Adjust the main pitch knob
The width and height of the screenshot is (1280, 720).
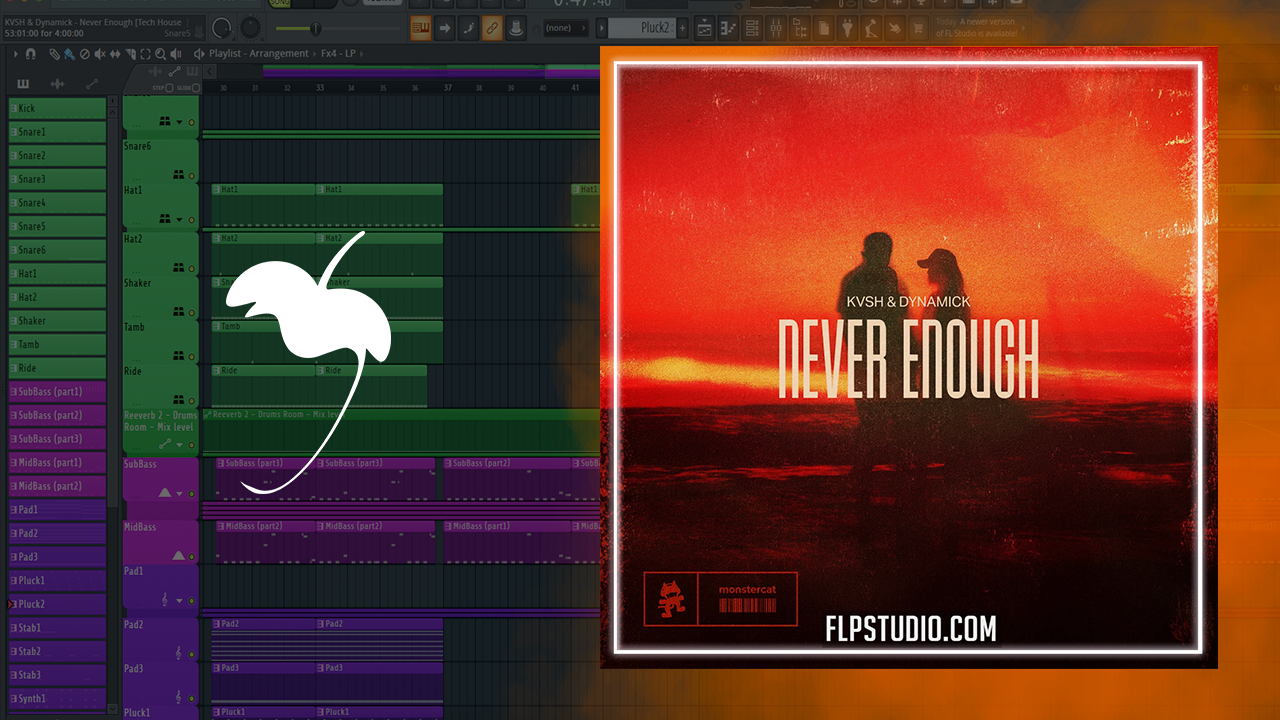[x=250, y=28]
